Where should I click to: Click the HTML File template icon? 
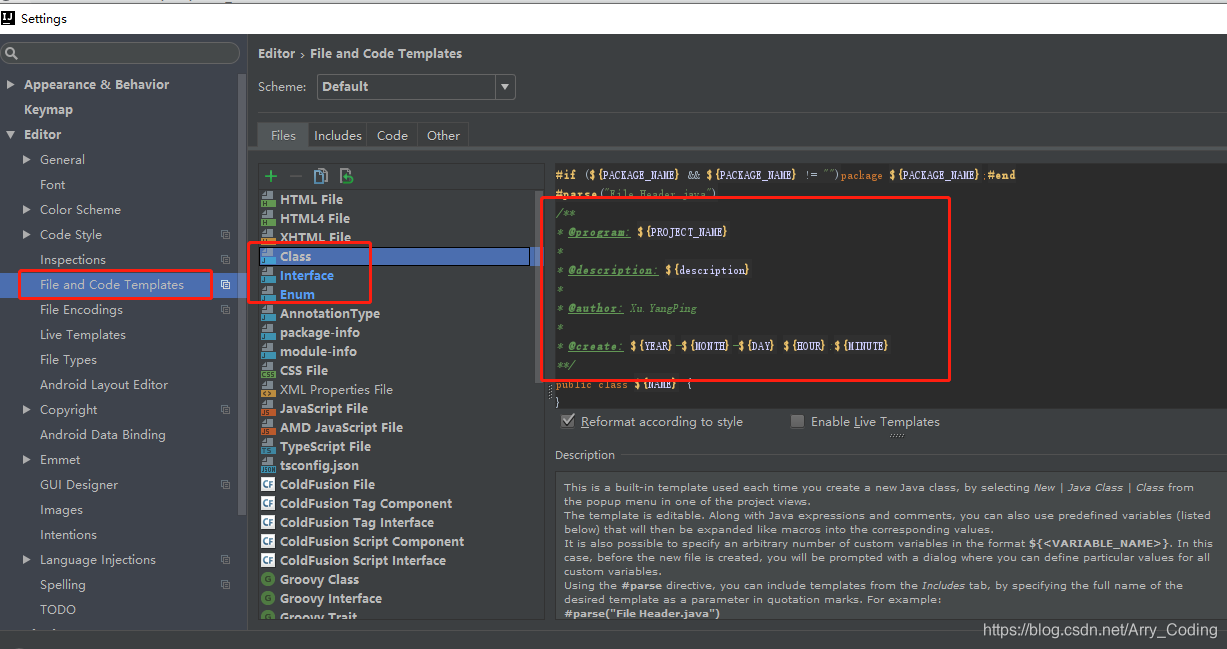tap(268, 199)
